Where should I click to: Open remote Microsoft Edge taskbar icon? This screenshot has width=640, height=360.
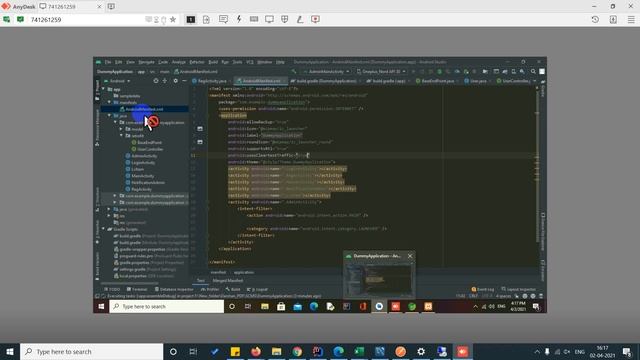point(314,306)
